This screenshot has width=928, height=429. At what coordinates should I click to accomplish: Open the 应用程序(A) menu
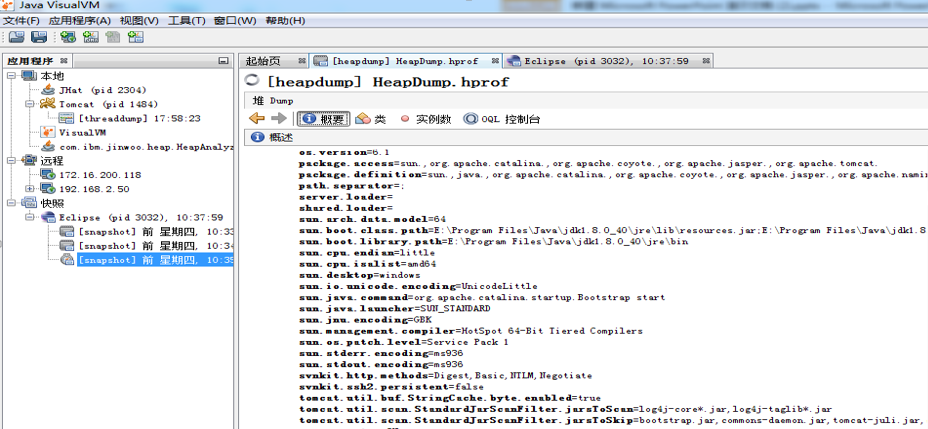(79, 21)
